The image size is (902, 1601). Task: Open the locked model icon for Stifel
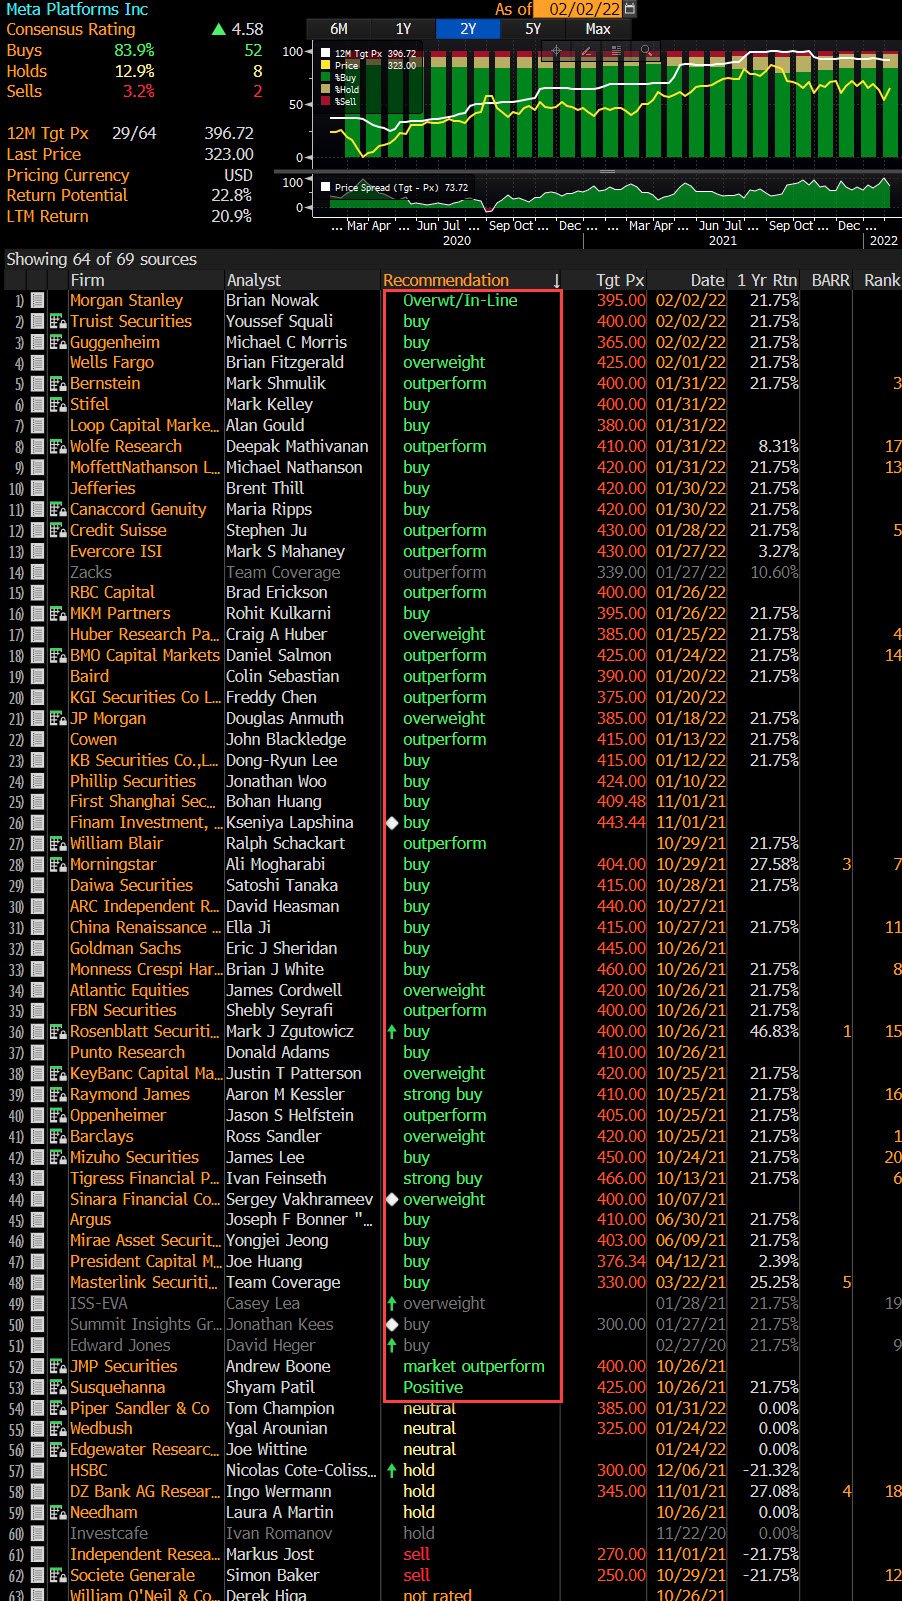(57, 405)
